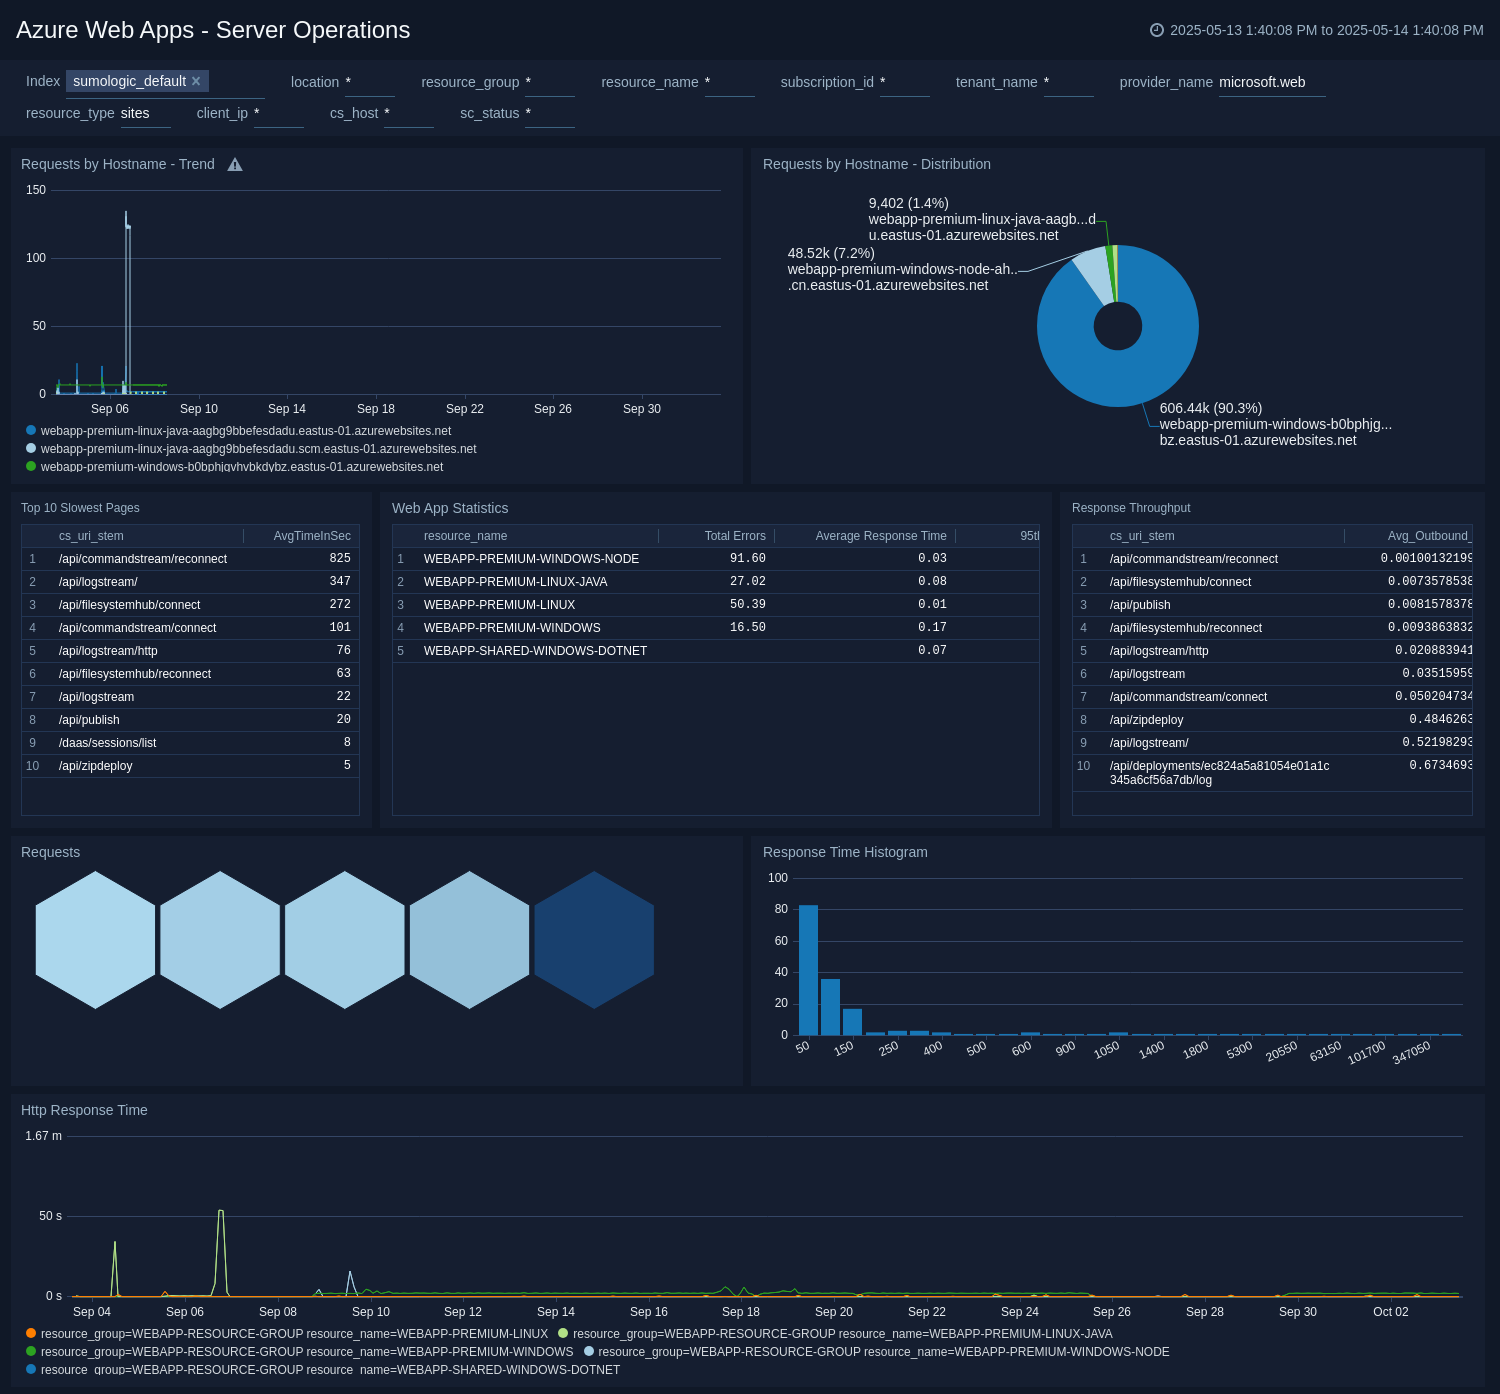1500x1394 pixels.
Task: Toggle green windows-b0bphjg legend dot in Trend
Action: click(x=31, y=466)
